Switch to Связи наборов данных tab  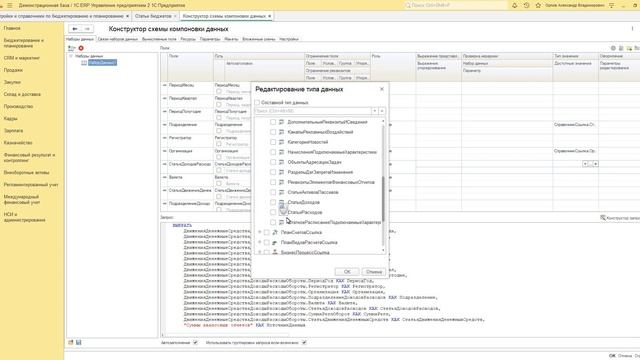pos(118,39)
